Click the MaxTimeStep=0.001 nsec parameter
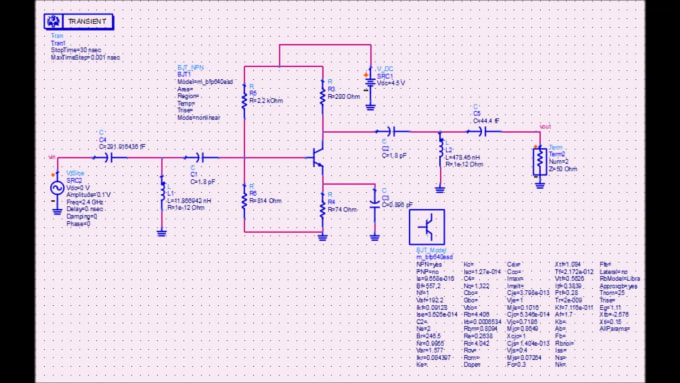680x383 pixels. 86,57
